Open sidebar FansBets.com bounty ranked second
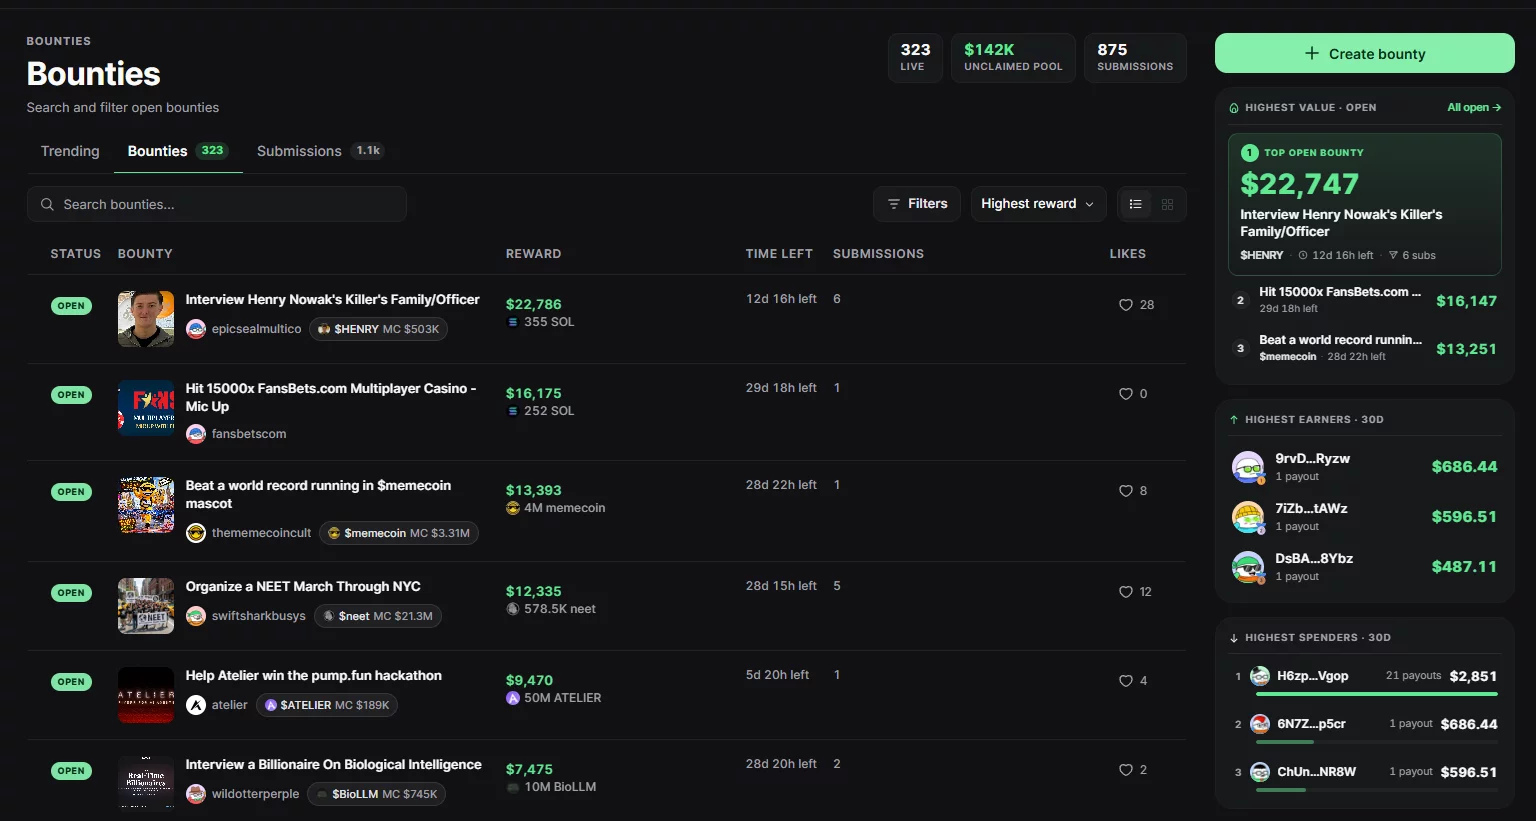The image size is (1536, 821). pyautogui.click(x=1364, y=300)
